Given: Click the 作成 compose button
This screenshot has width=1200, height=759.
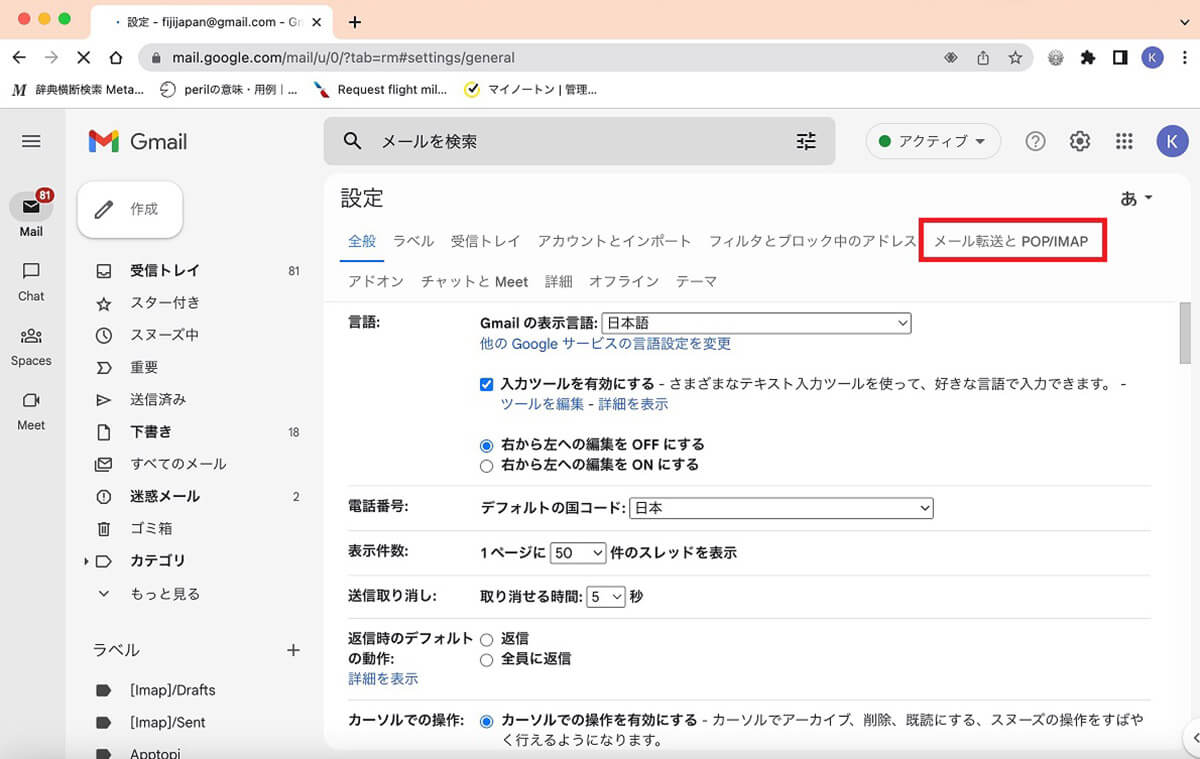Looking at the screenshot, I should point(130,209).
